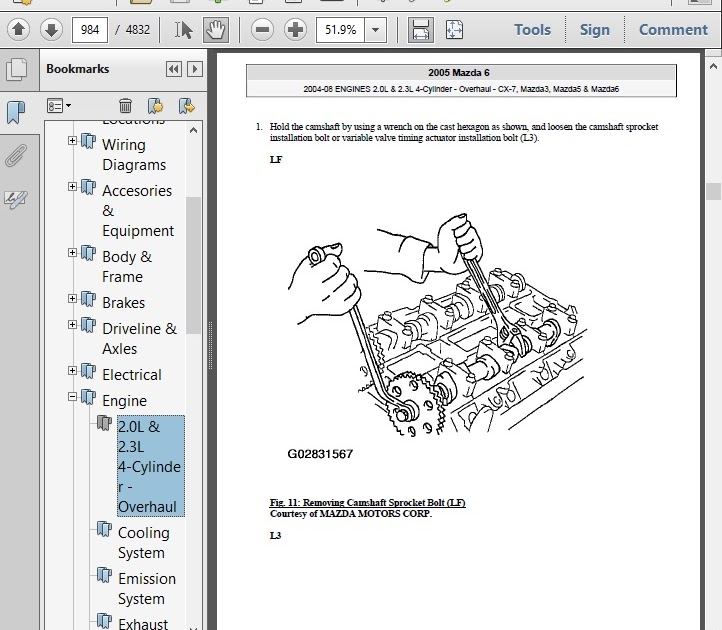Open Emission System bookmark
Viewport: 722px width, 630px height.
(147, 589)
